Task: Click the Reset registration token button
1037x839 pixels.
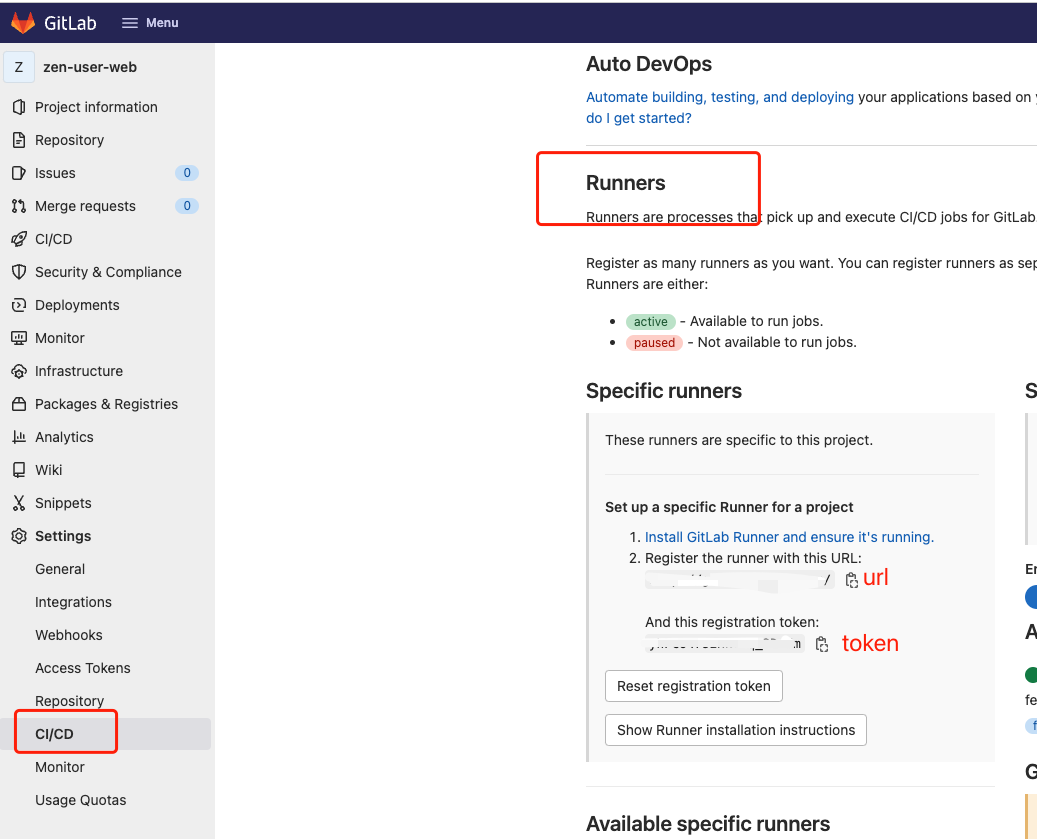Action: [x=694, y=686]
